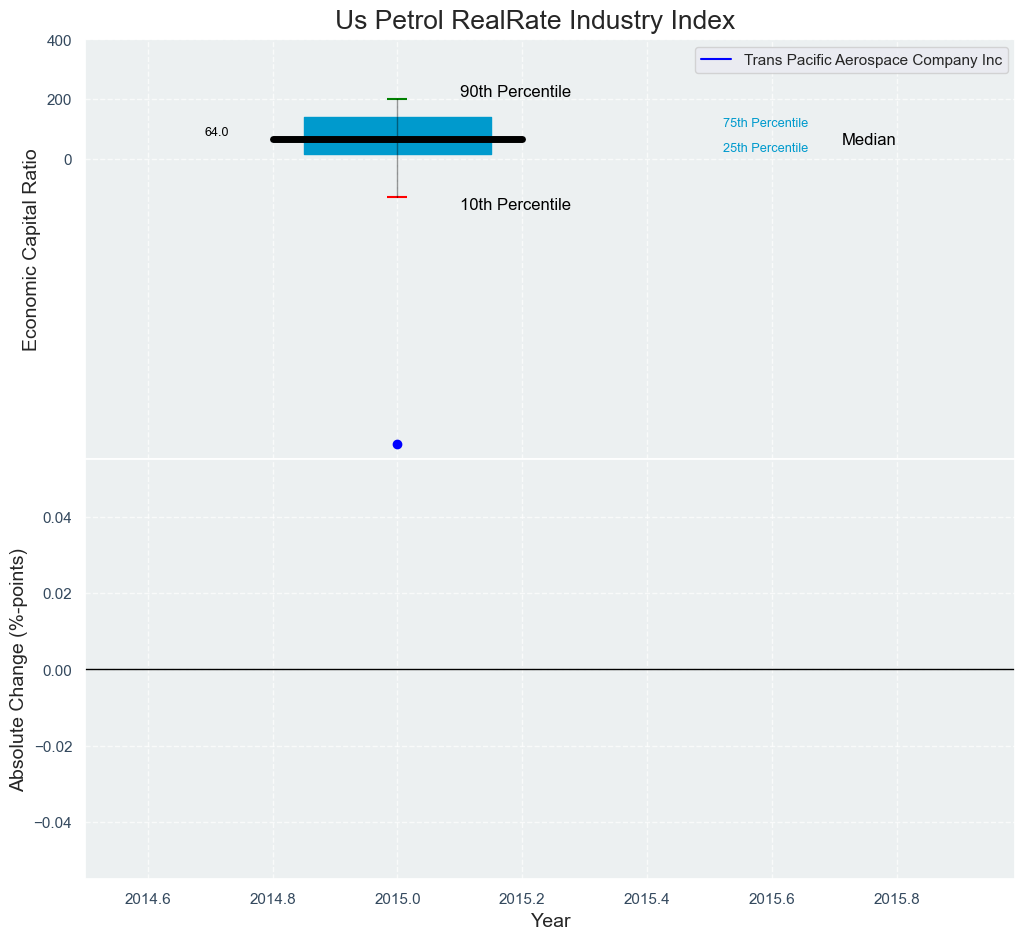Click the 64.0 median value label
The height and width of the screenshot is (940, 1025).
[x=216, y=132]
